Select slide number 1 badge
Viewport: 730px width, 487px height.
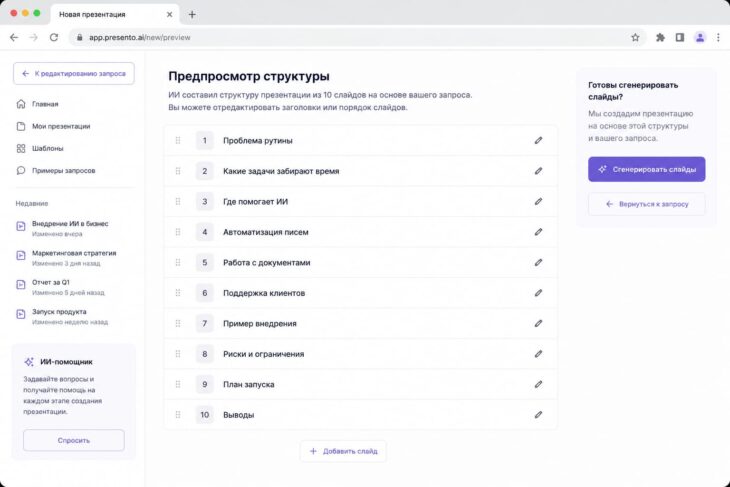(x=204, y=140)
